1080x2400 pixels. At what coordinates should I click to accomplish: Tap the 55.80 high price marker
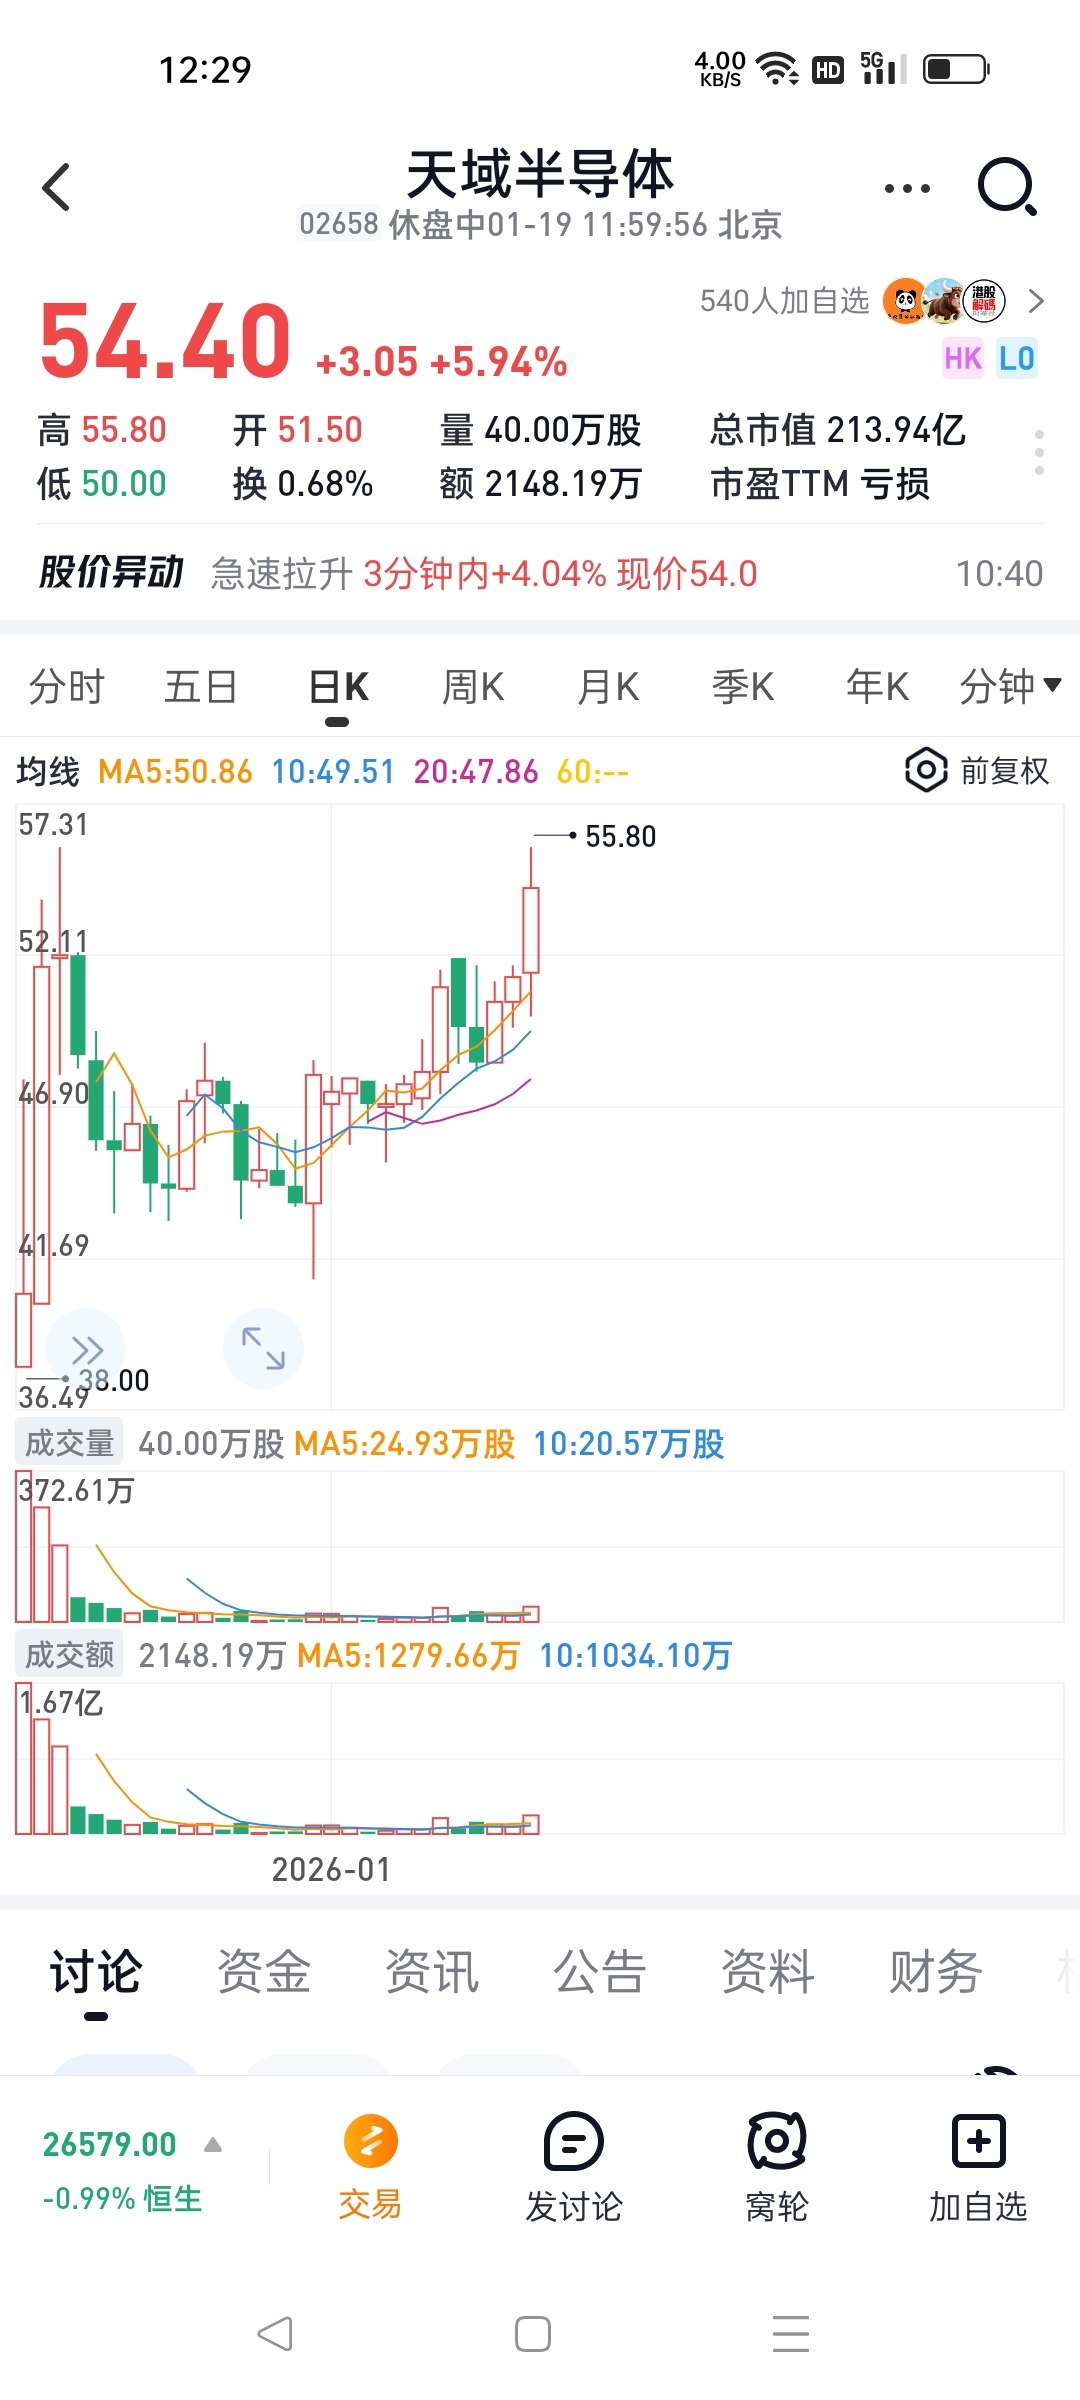point(620,836)
